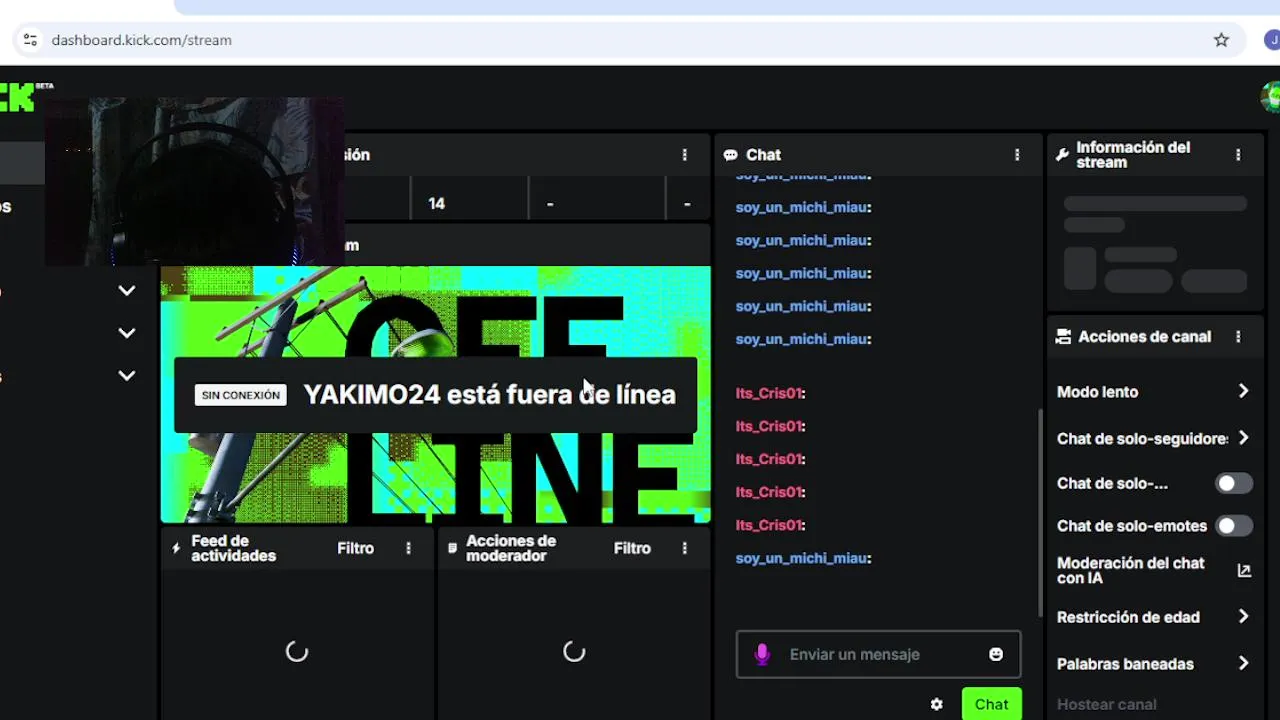Open chat settings gear icon
This screenshot has height=720, width=1280.
click(936, 704)
